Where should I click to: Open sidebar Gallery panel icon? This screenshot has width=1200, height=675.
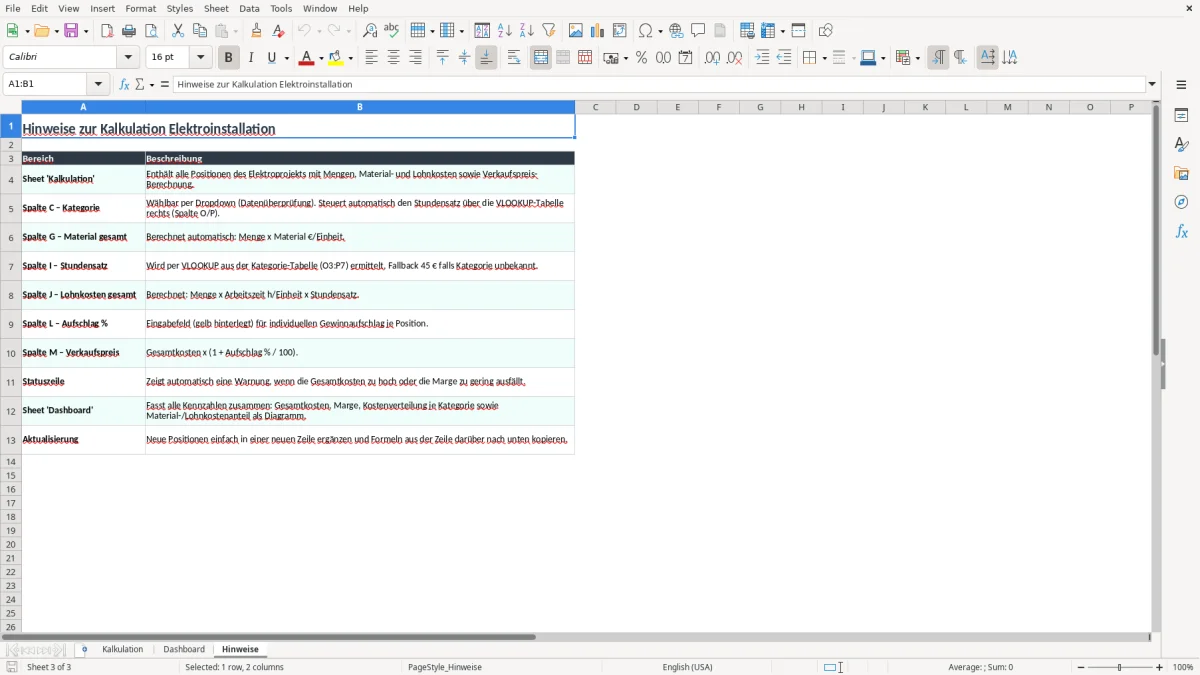click(1181, 174)
